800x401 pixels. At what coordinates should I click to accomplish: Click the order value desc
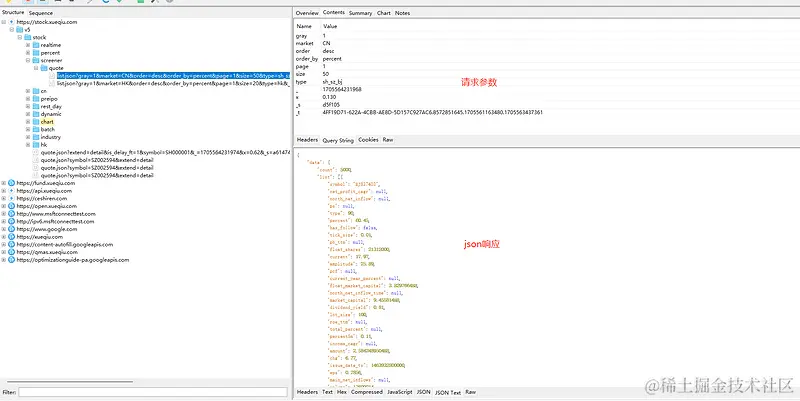tap(328, 51)
